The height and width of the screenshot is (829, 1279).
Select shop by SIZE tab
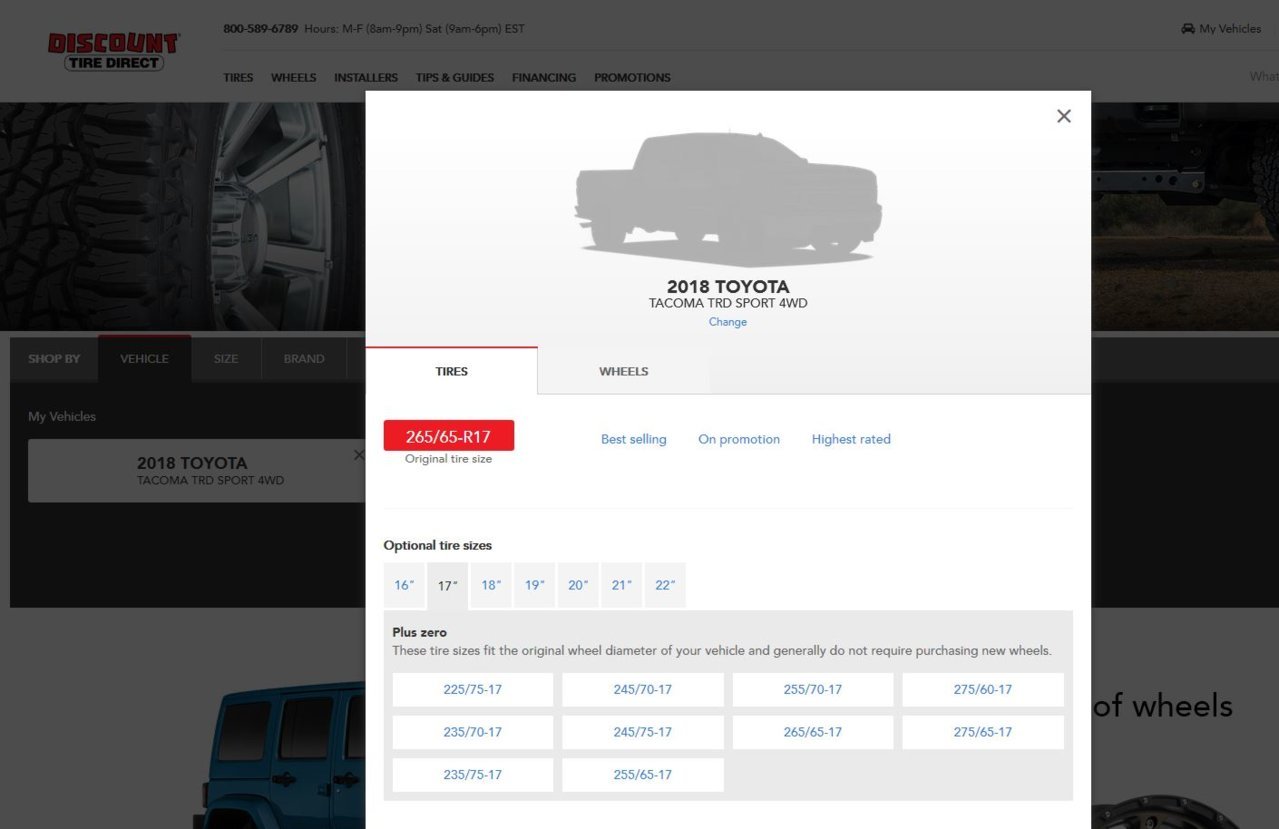[226, 359]
